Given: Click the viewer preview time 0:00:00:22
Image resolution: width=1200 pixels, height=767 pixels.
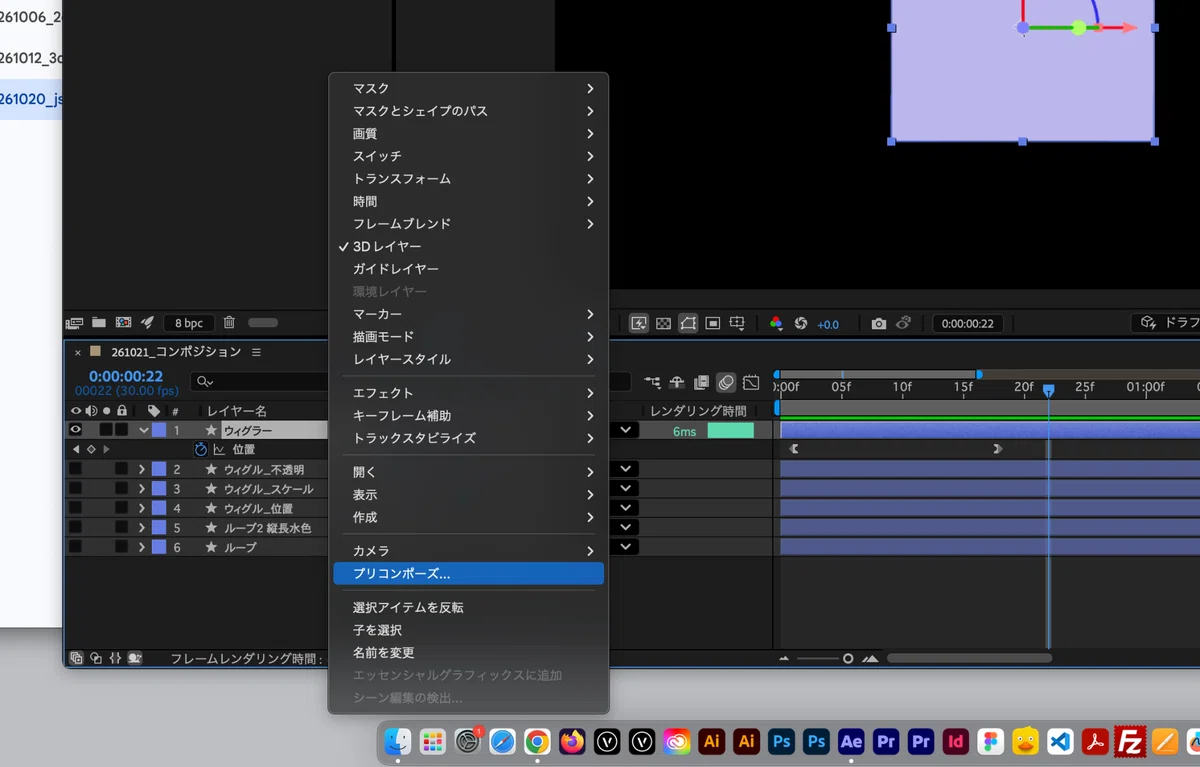Looking at the screenshot, I should pos(967,324).
